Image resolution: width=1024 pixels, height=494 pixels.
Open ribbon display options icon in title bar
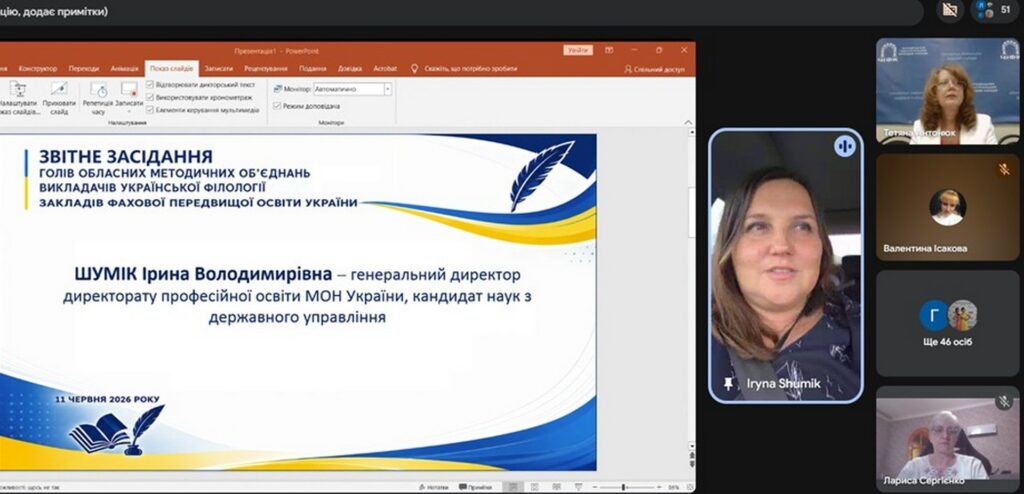pyautogui.click(x=609, y=50)
